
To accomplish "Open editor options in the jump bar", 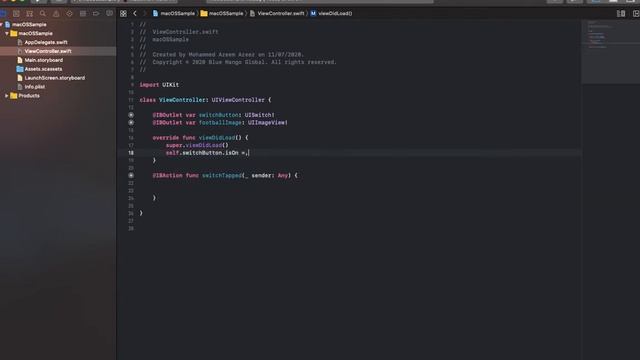I will 621,13.
